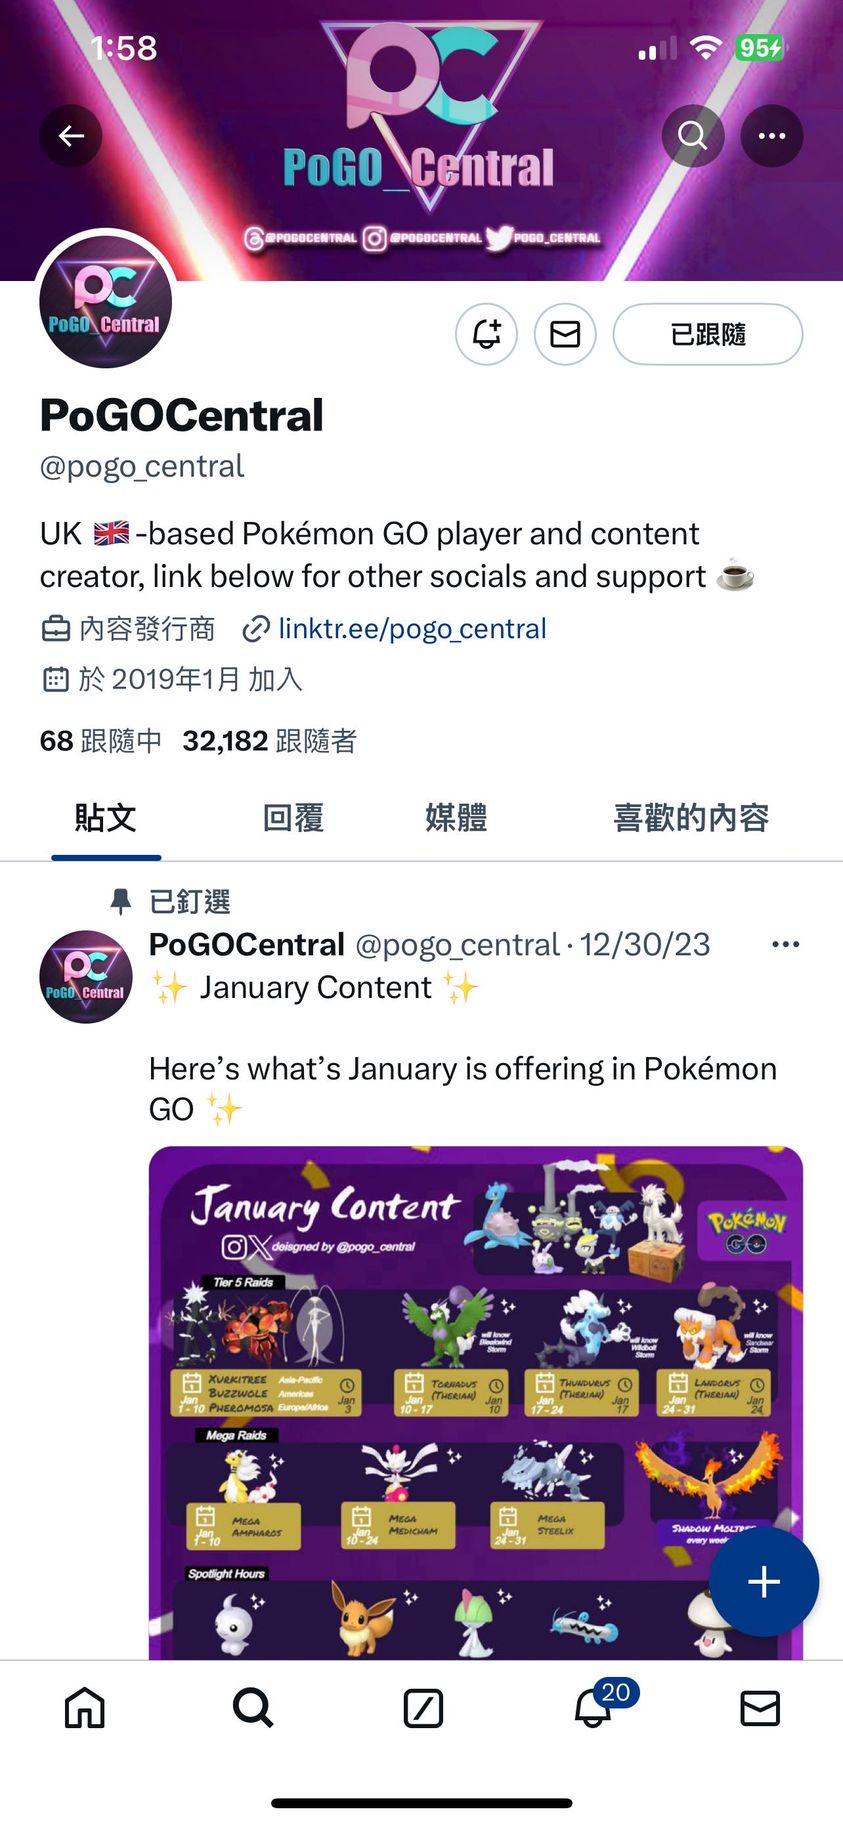The height and width of the screenshot is (1824, 843).
Task: Open profile search magnifier icon
Action: (x=693, y=135)
